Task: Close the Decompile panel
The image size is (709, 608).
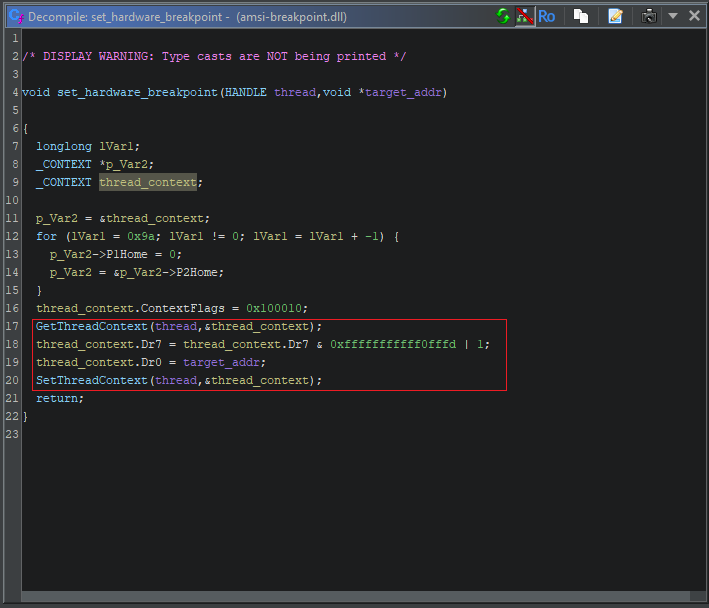Action: (694, 16)
